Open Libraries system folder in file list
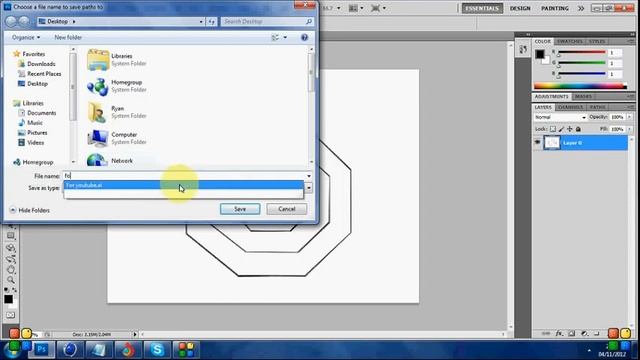The width and height of the screenshot is (640, 360). tap(118, 60)
